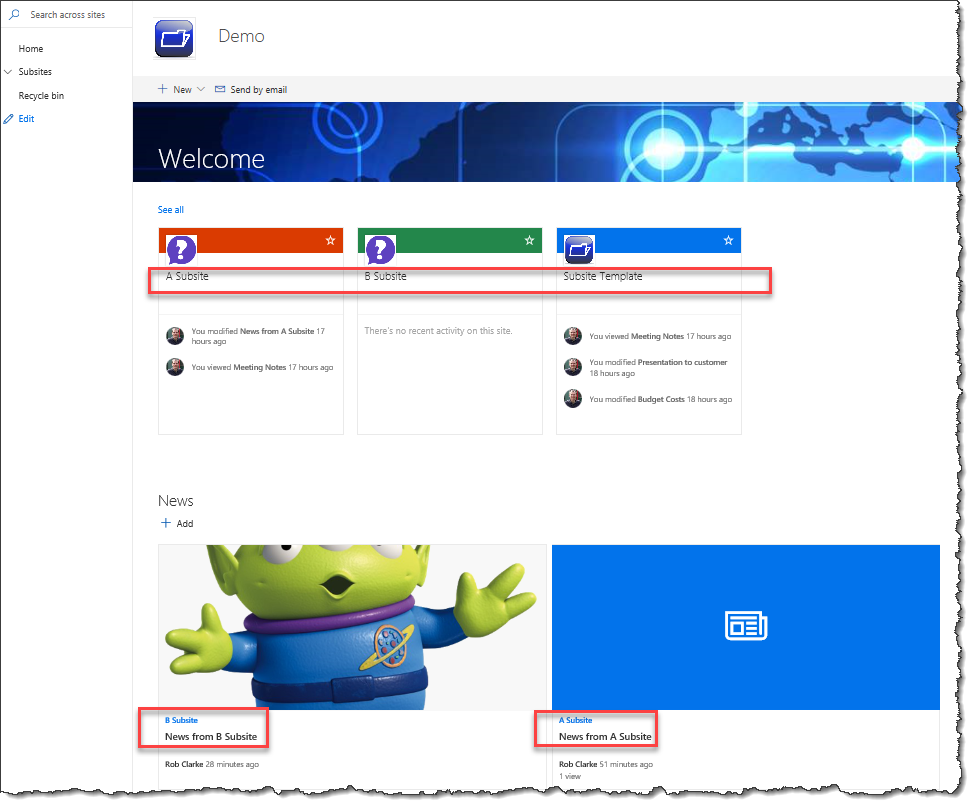Click the Add news button
This screenshot has height=805, width=973.
coord(177,523)
